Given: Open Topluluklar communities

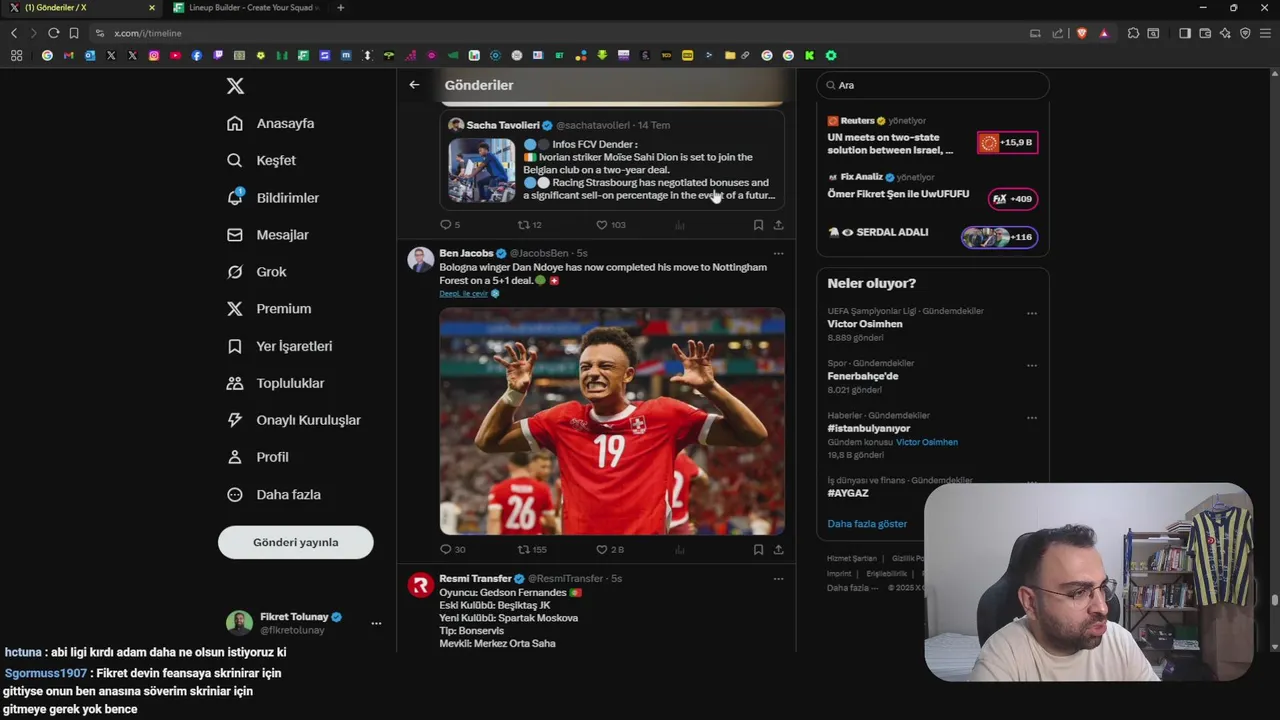Looking at the screenshot, I should [x=275, y=383].
